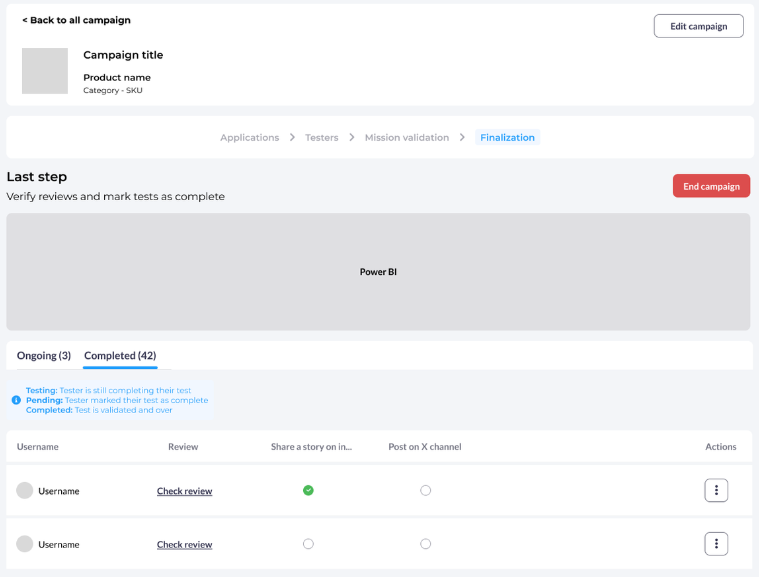The height and width of the screenshot is (577, 759).
Task: Switch to the Ongoing (3) tab
Action: pyautogui.click(x=44, y=356)
